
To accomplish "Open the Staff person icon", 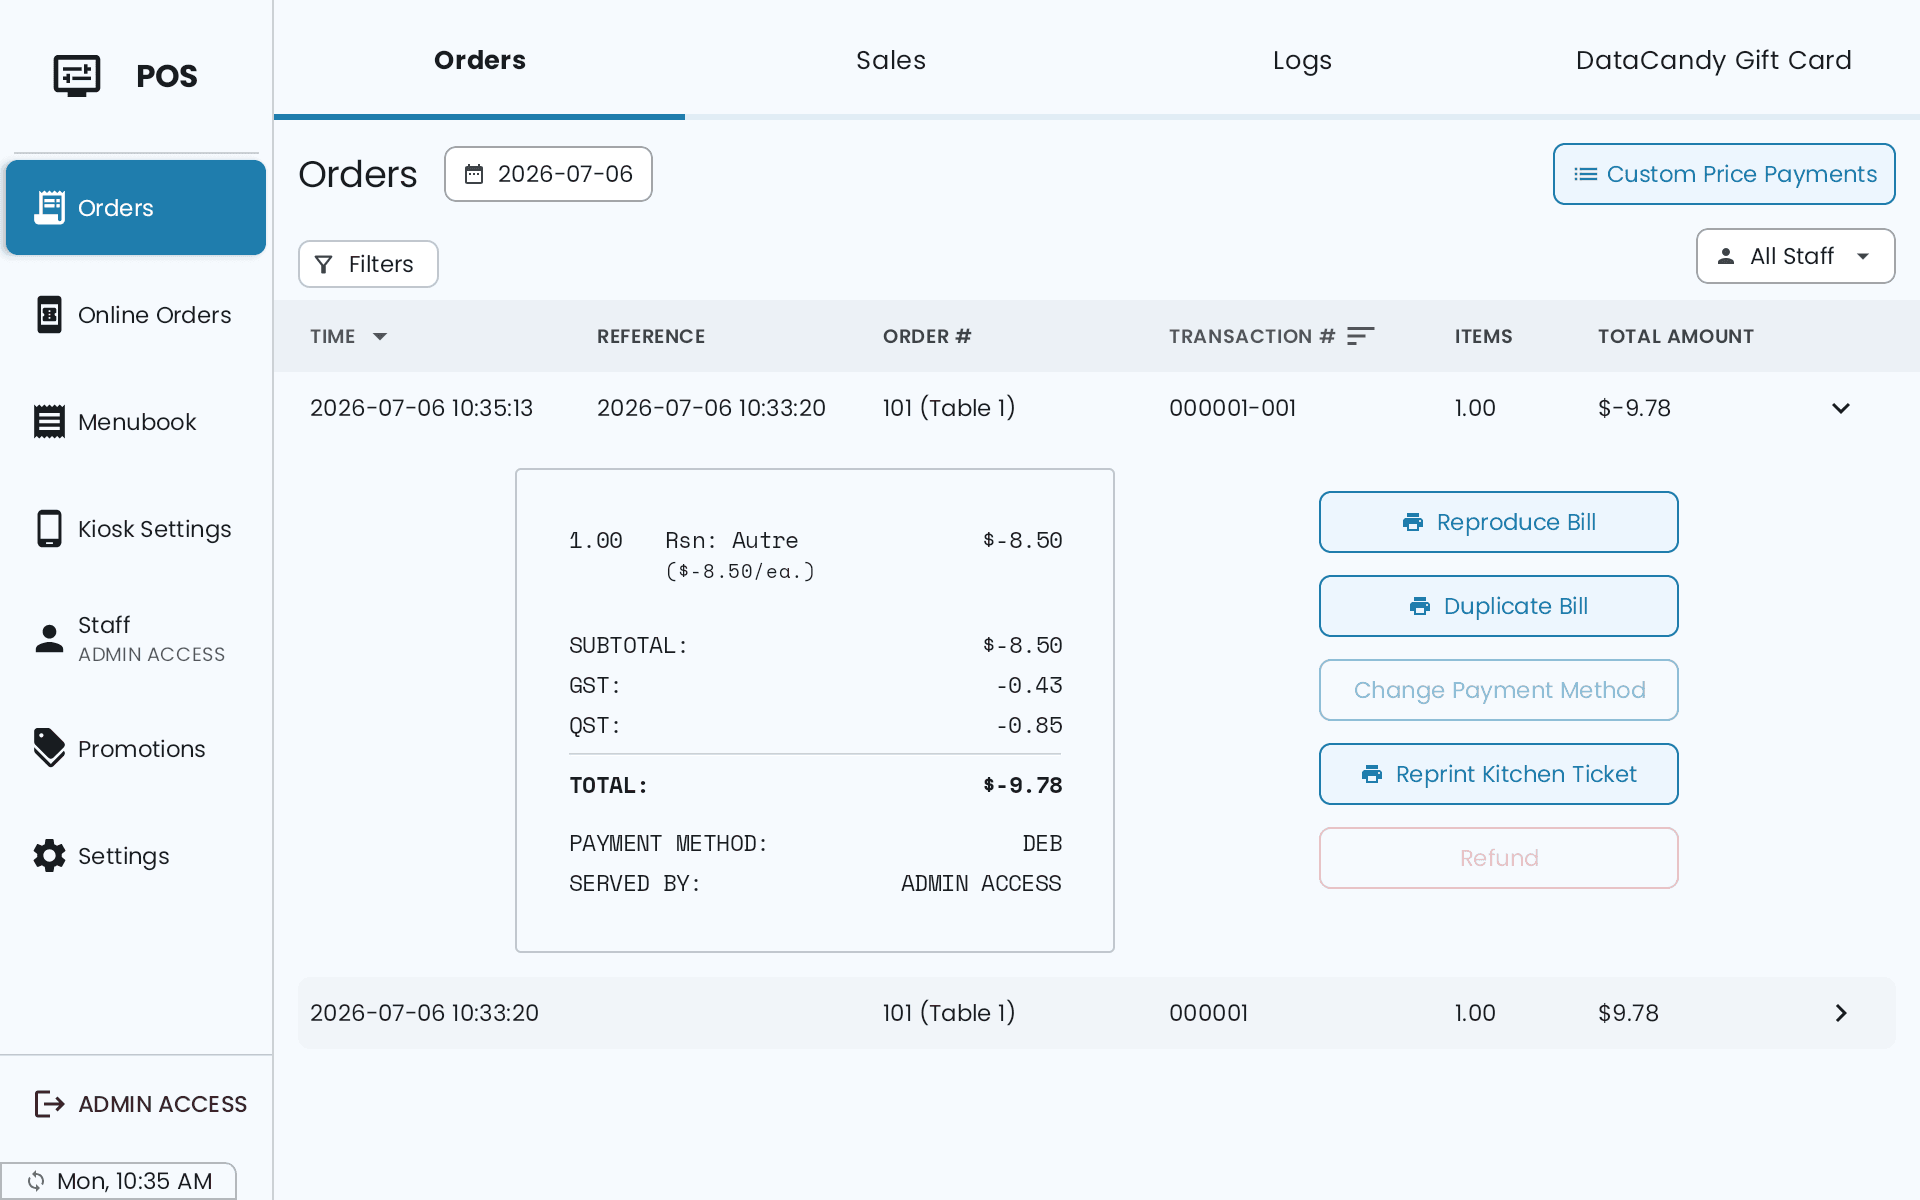I will (49, 638).
